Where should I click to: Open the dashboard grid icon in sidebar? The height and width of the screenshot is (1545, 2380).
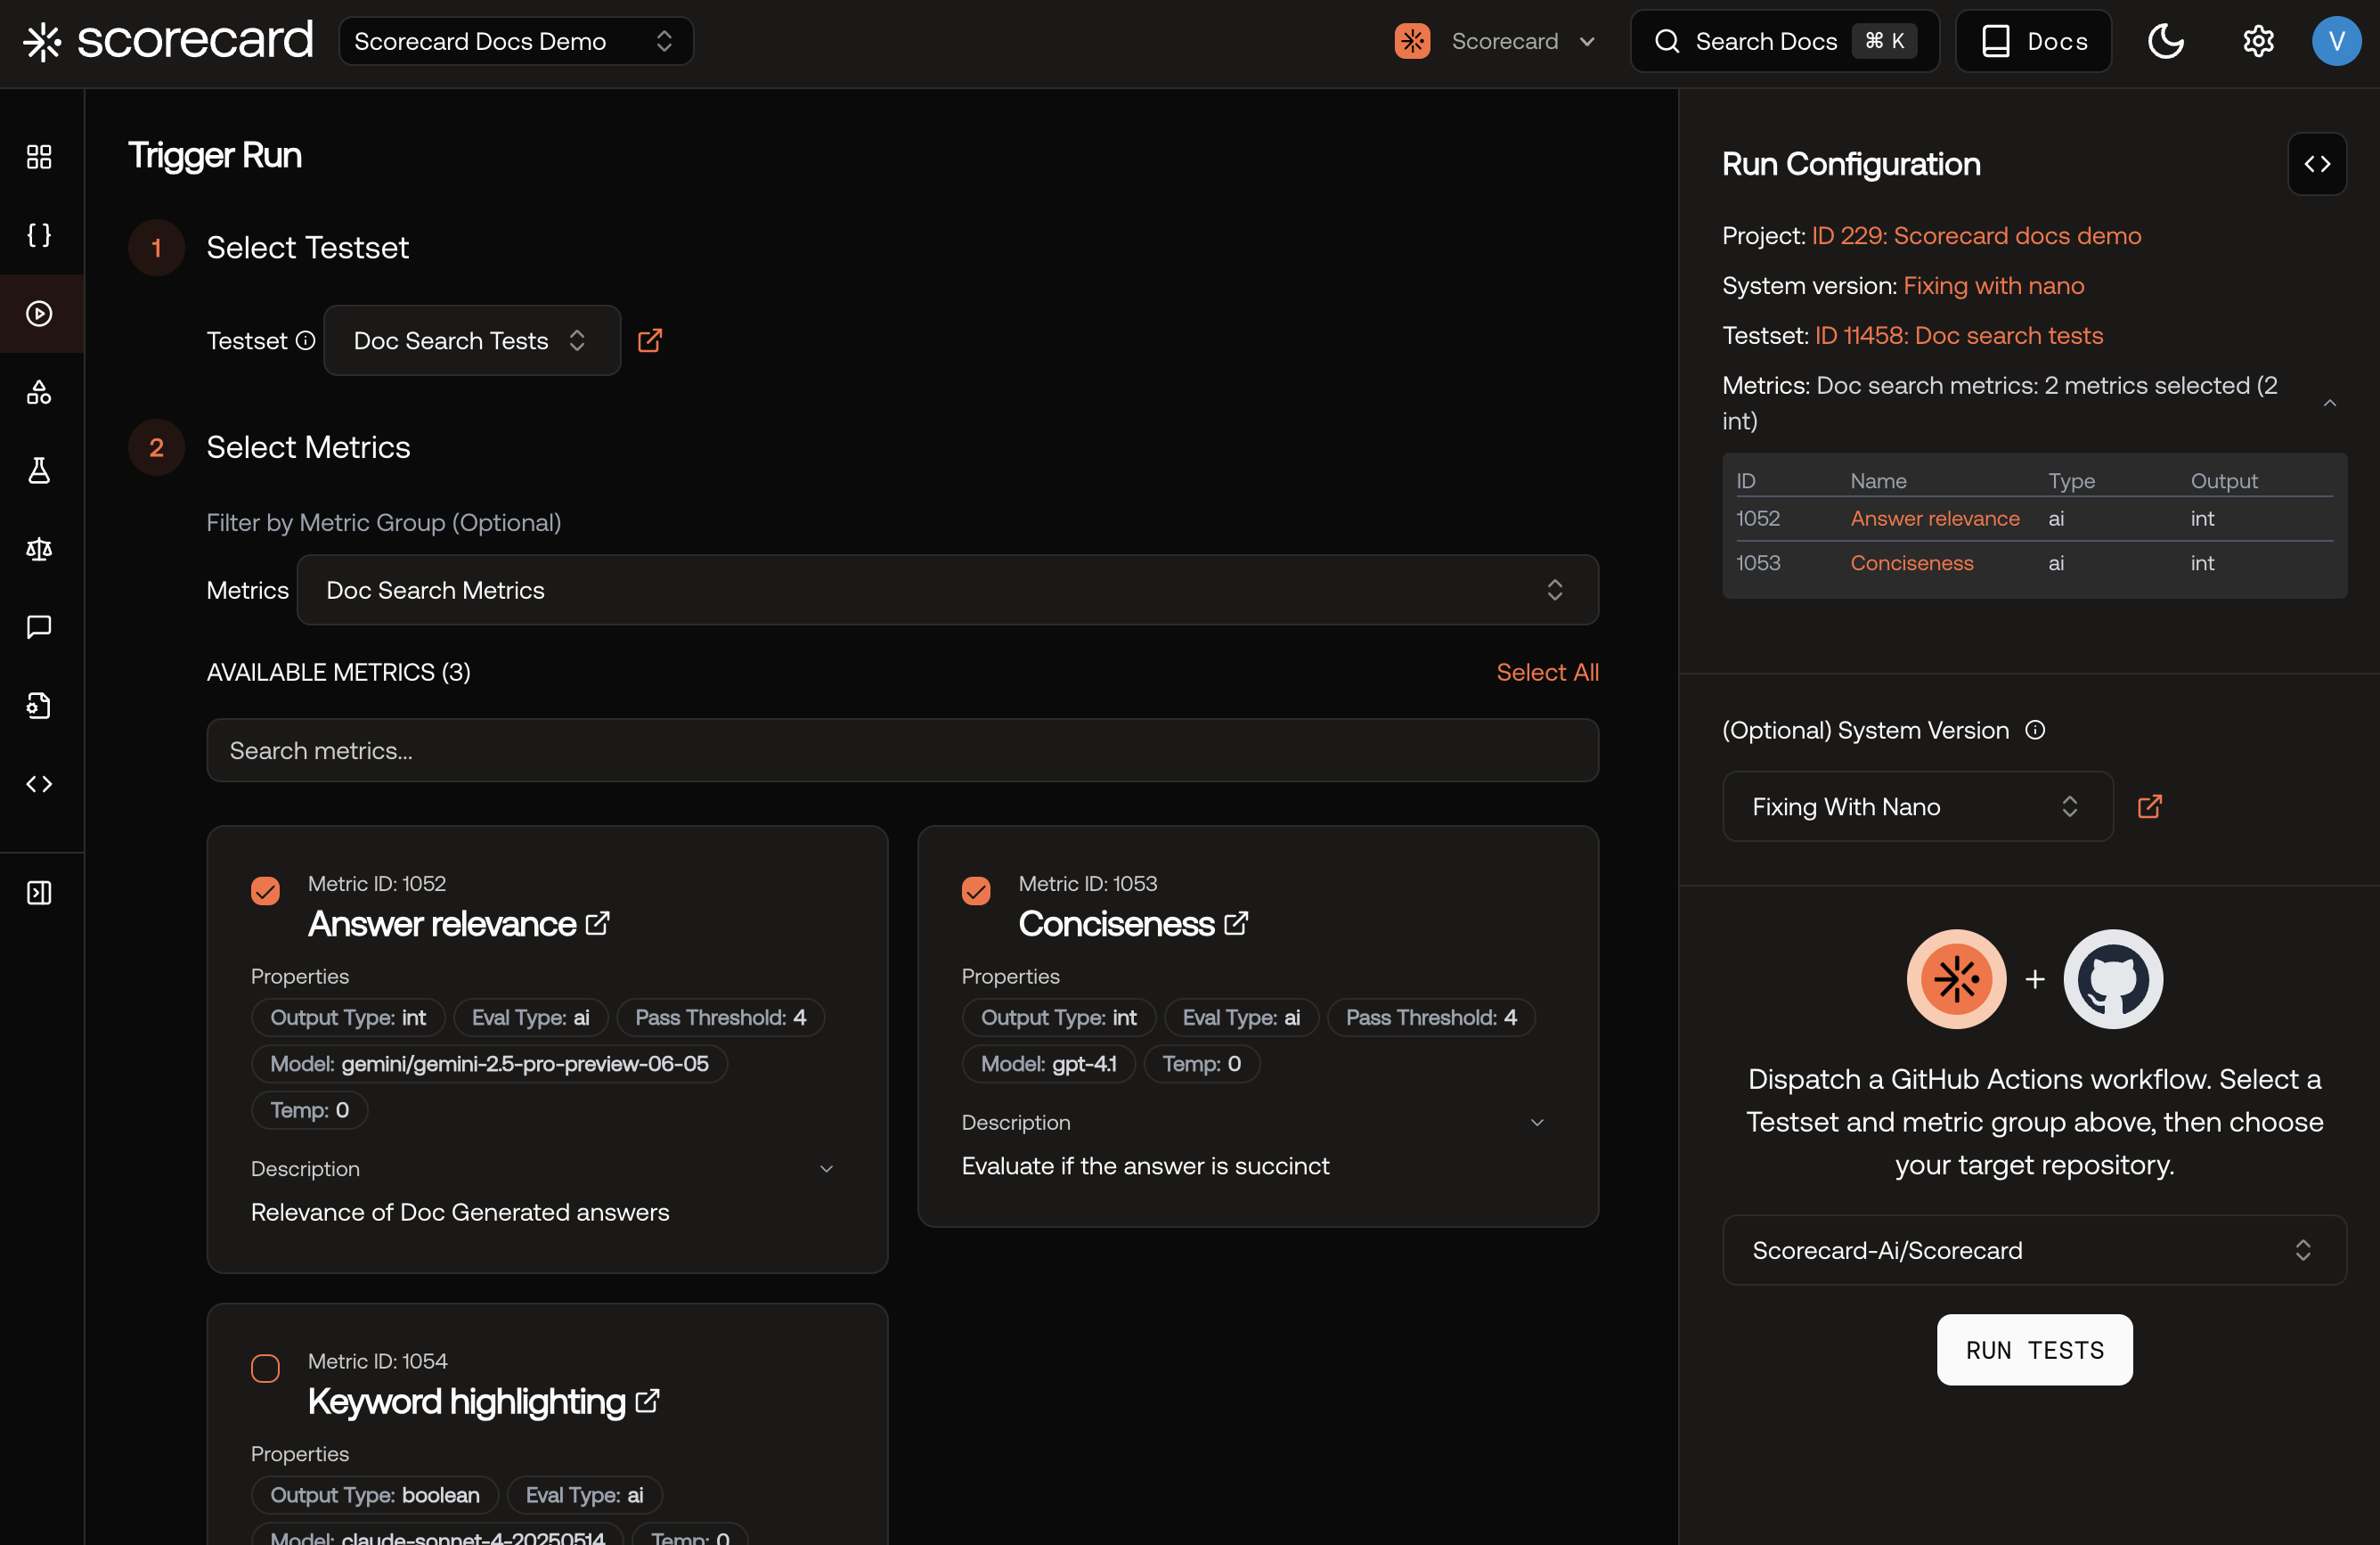coord(39,157)
